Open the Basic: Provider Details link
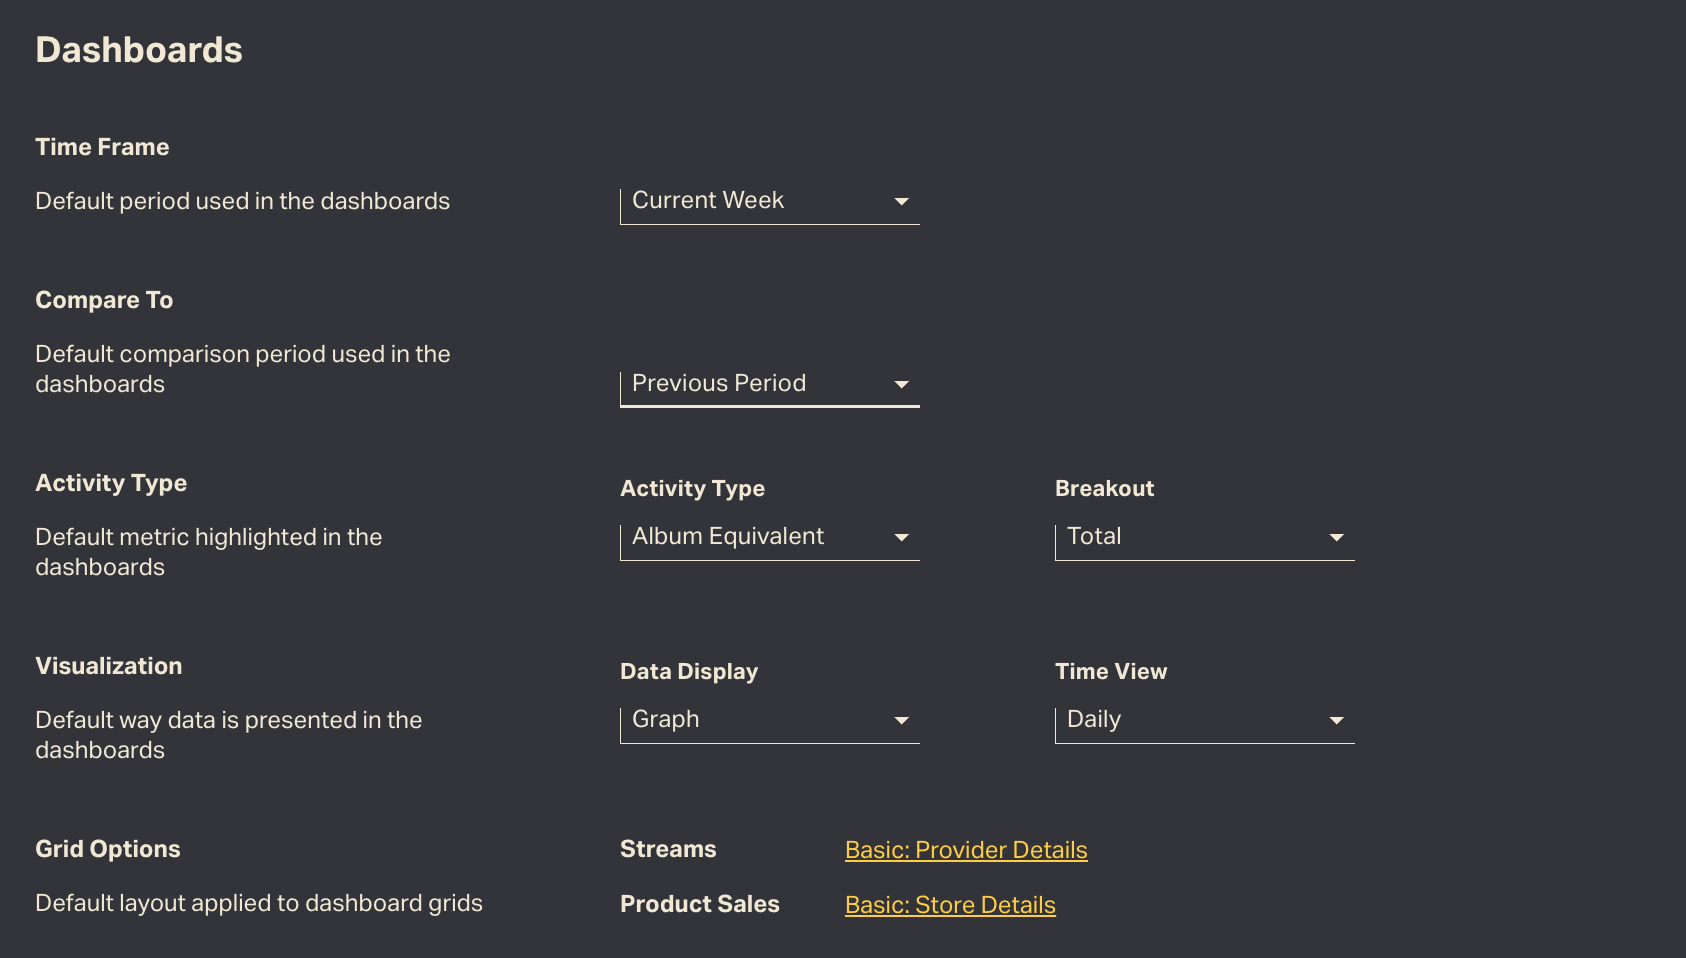 (x=966, y=850)
